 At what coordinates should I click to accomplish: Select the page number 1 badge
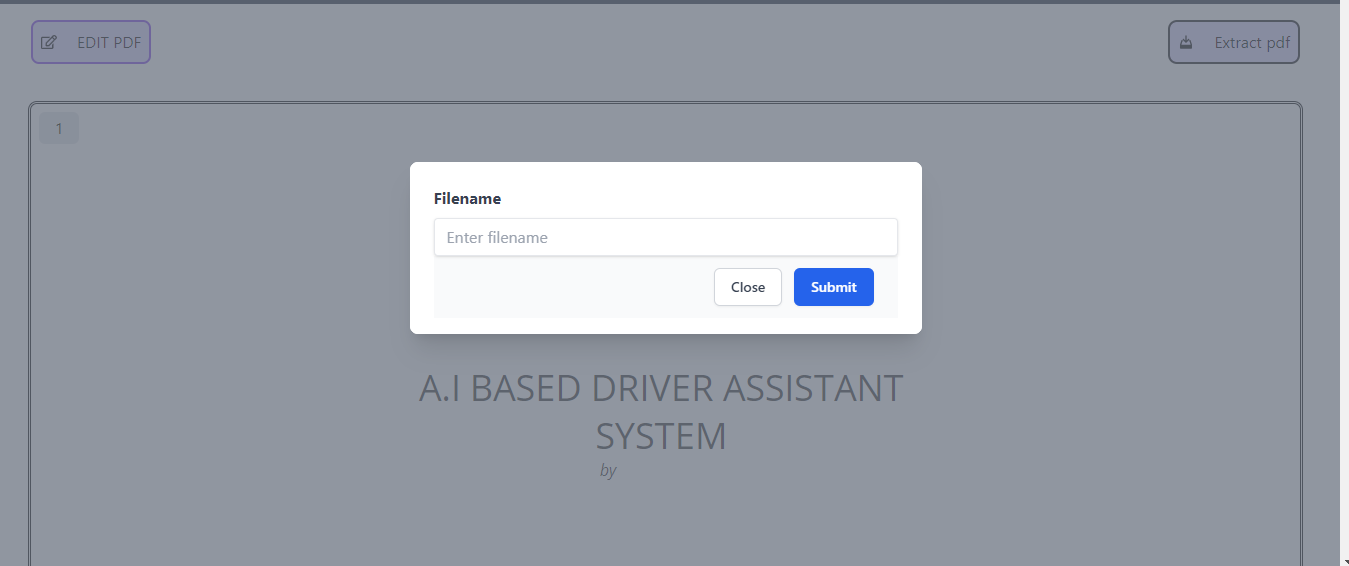(x=59, y=128)
